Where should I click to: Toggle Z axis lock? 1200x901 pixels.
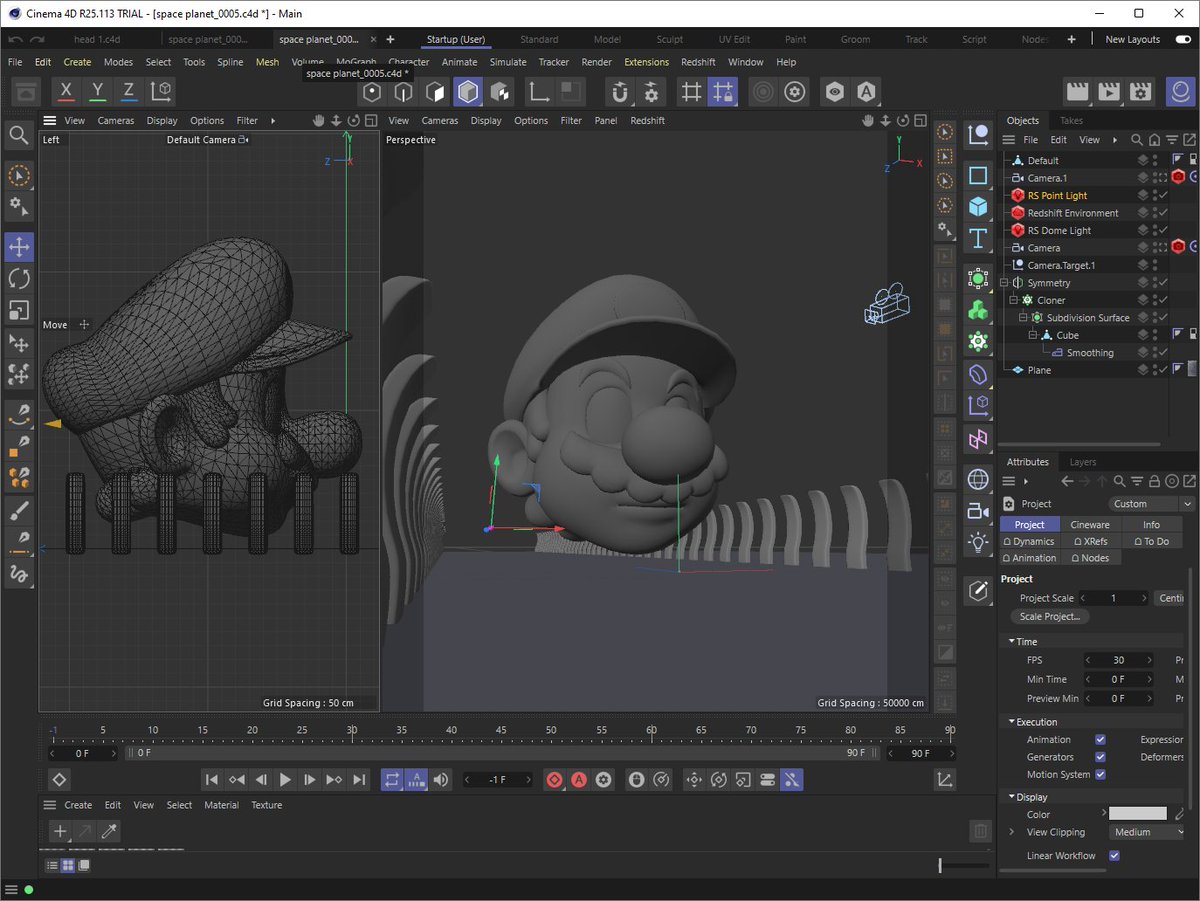(129, 92)
